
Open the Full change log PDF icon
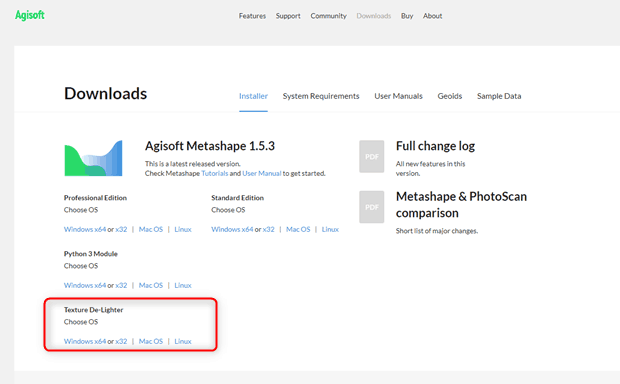click(x=371, y=157)
